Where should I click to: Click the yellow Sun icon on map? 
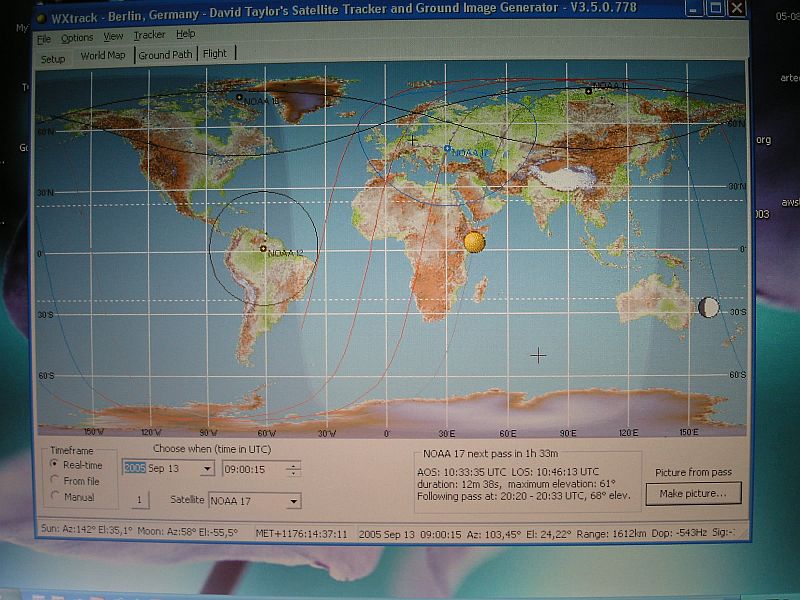(474, 242)
